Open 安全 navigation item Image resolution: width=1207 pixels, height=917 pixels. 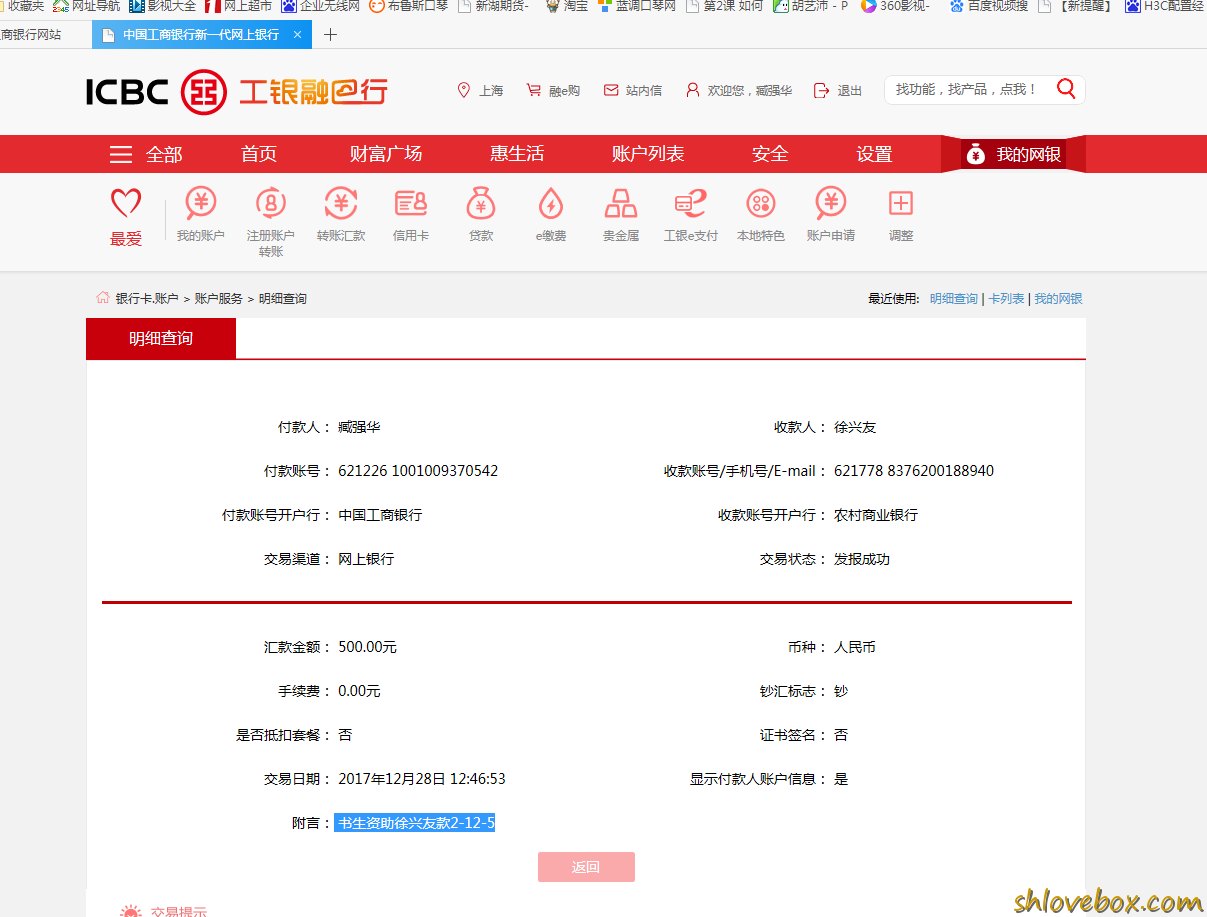click(770, 154)
